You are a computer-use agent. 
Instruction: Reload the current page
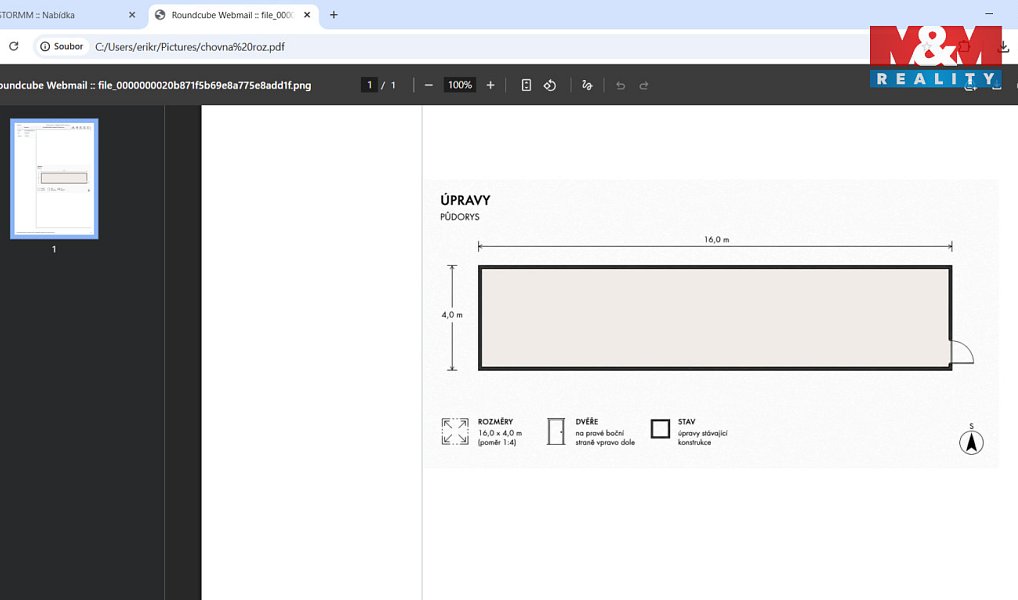pyautogui.click(x=14, y=46)
